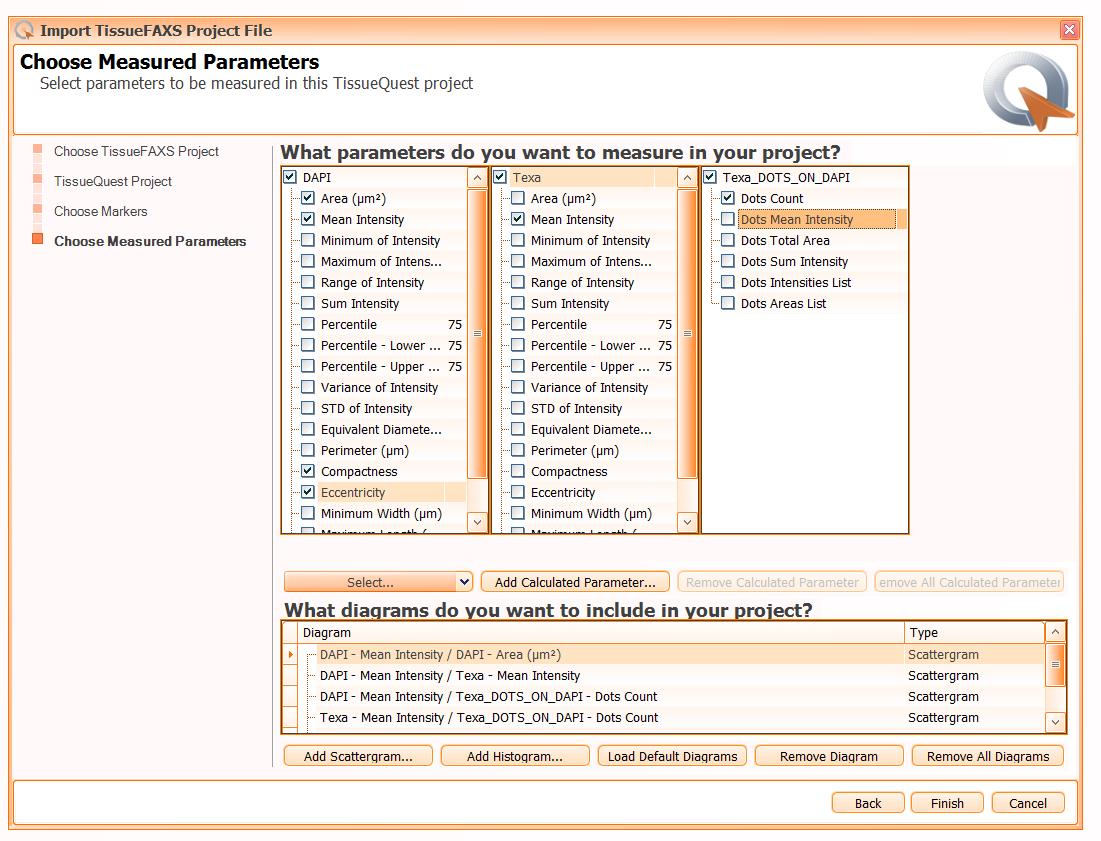Click Add Calculated Parameter... button
The width and height of the screenshot is (1101, 841).
pyautogui.click(x=575, y=582)
